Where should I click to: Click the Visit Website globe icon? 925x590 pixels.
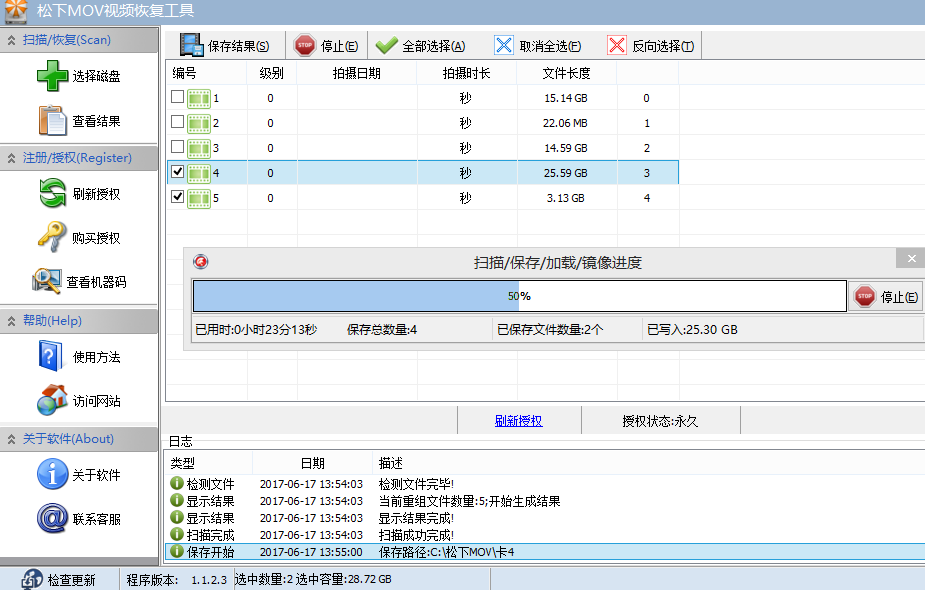pyautogui.click(x=52, y=401)
